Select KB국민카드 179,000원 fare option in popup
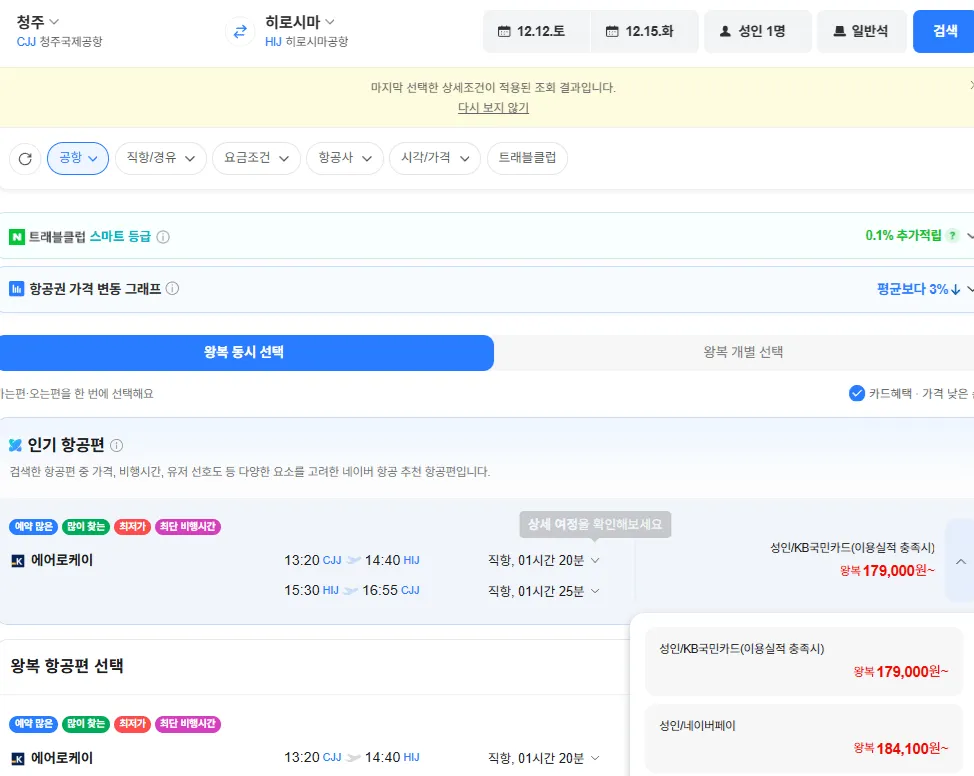The height and width of the screenshot is (776, 974). tap(804, 661)
